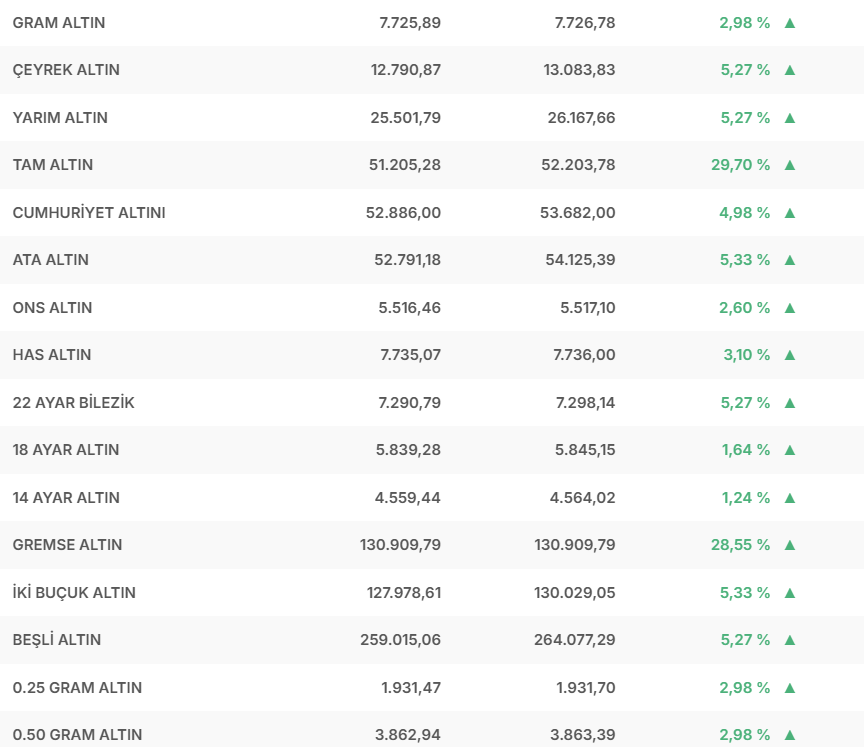Click the green up arrow for GRAM ALTIN
This screenshot has width=864, height=747.
click(x=789, y=23)
